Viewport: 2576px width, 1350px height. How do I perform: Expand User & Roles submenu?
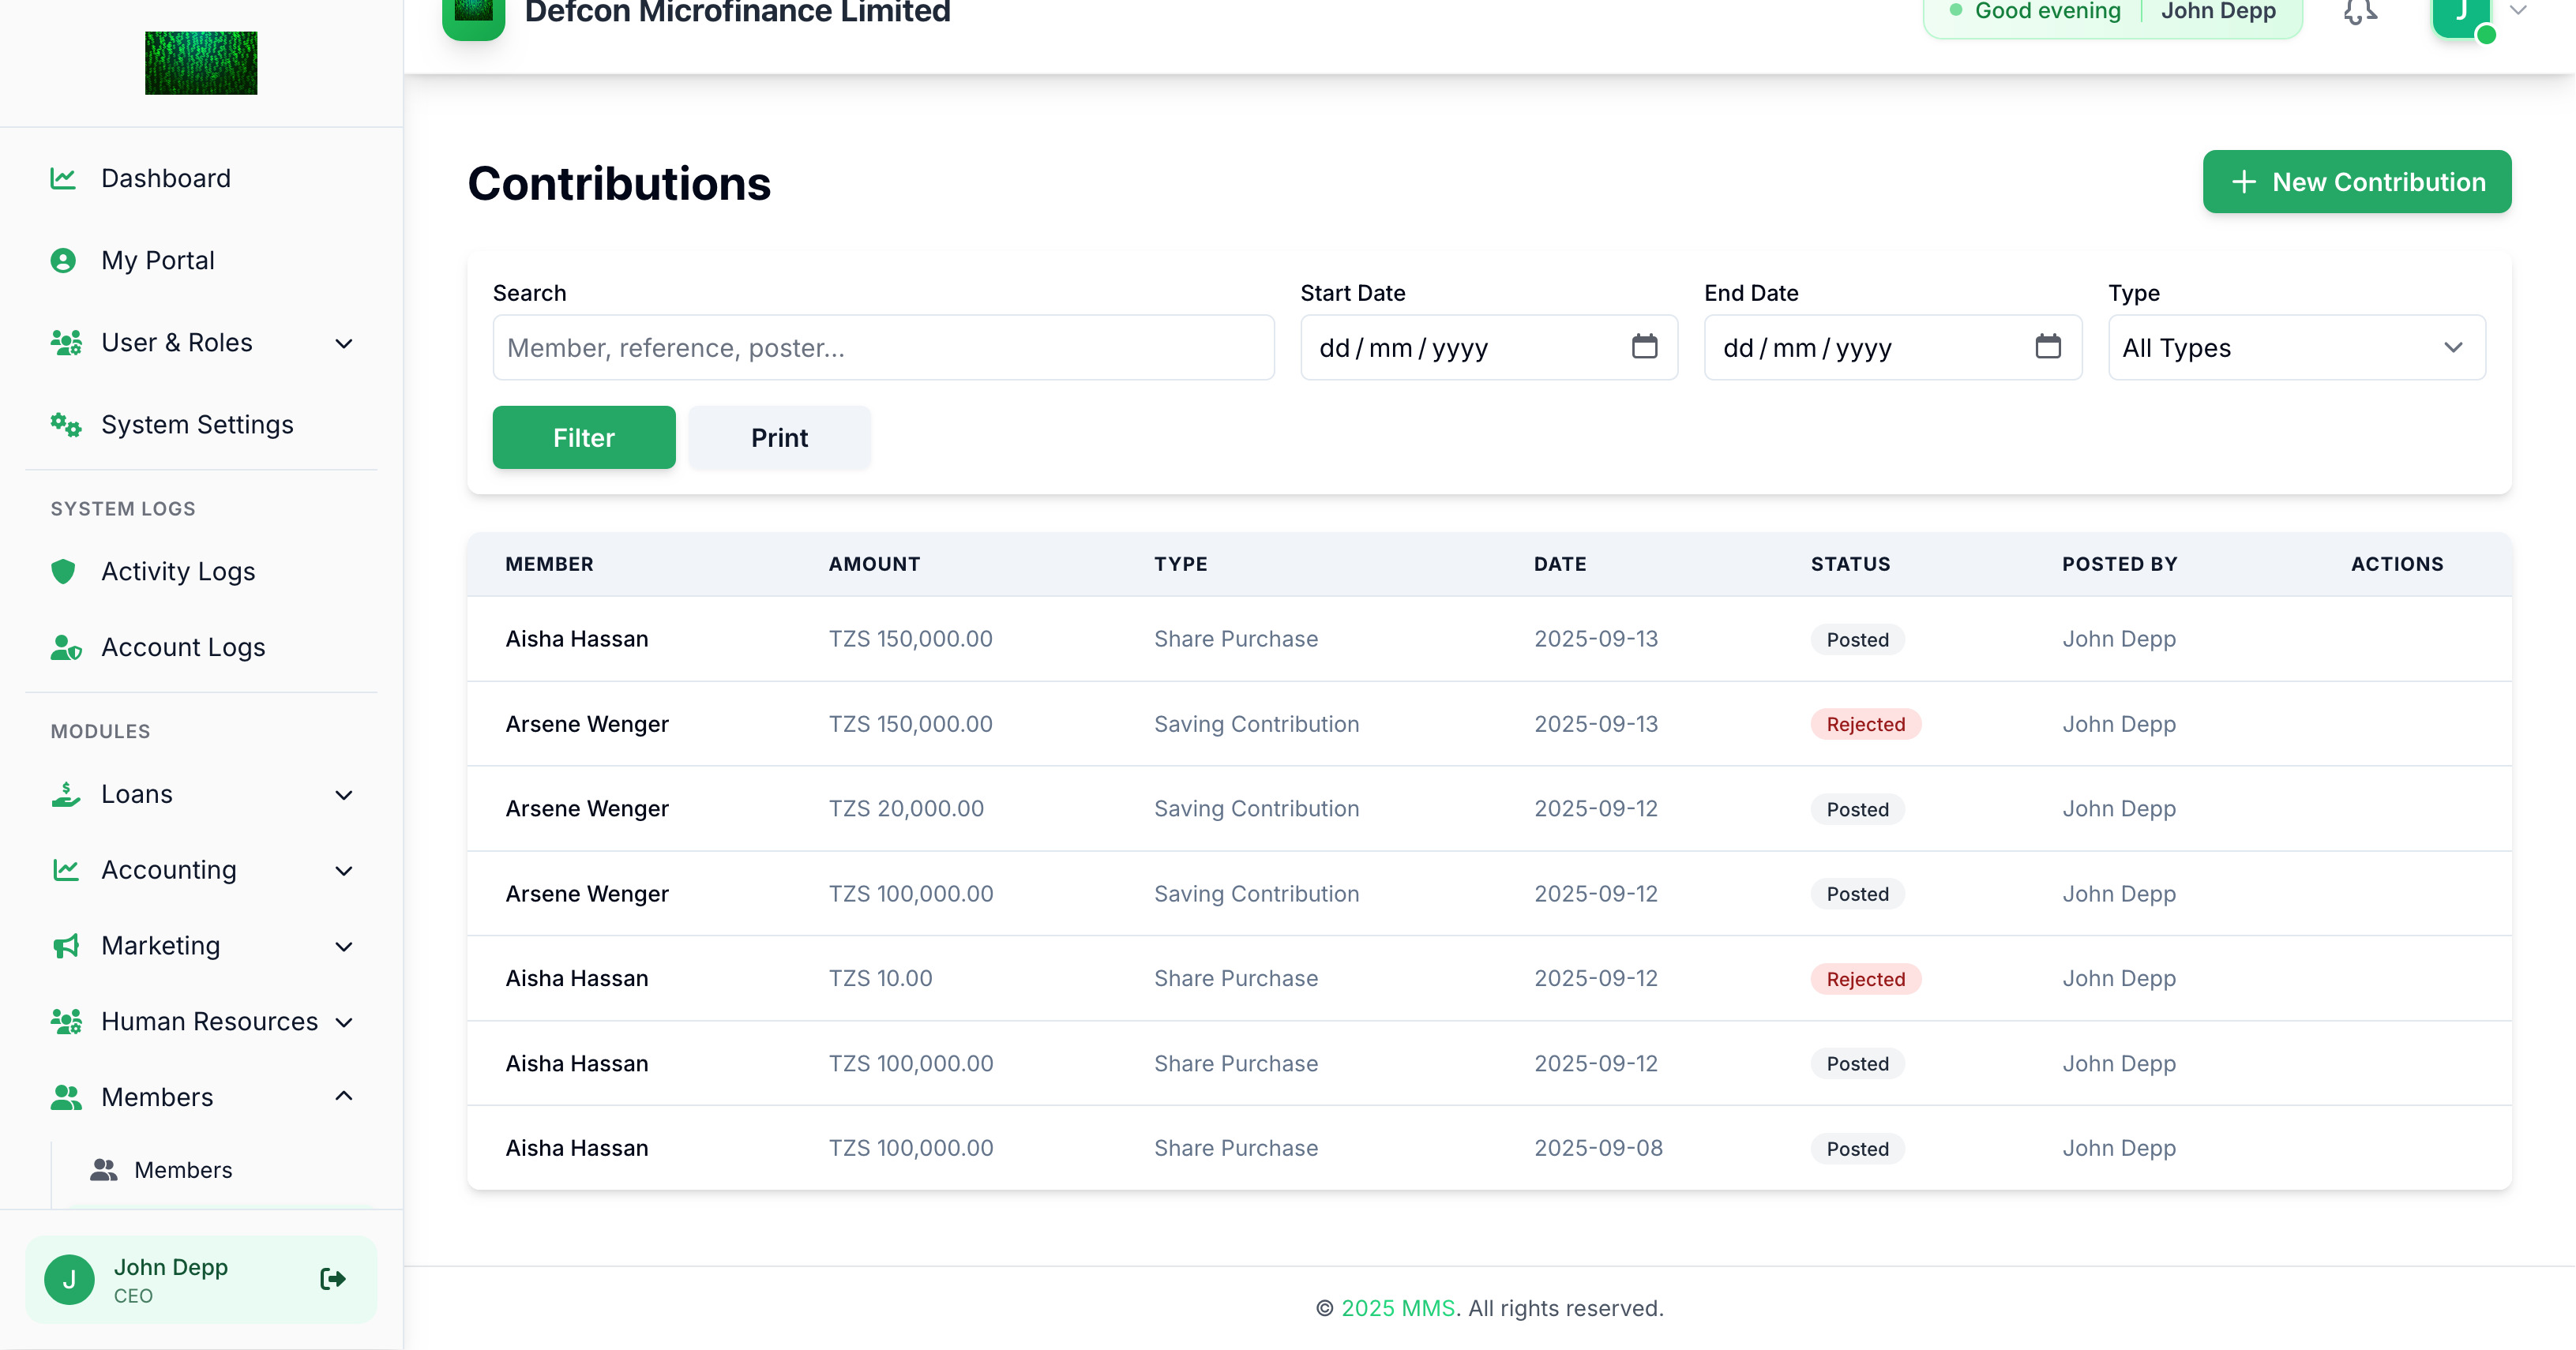click(x=343, y=343)
